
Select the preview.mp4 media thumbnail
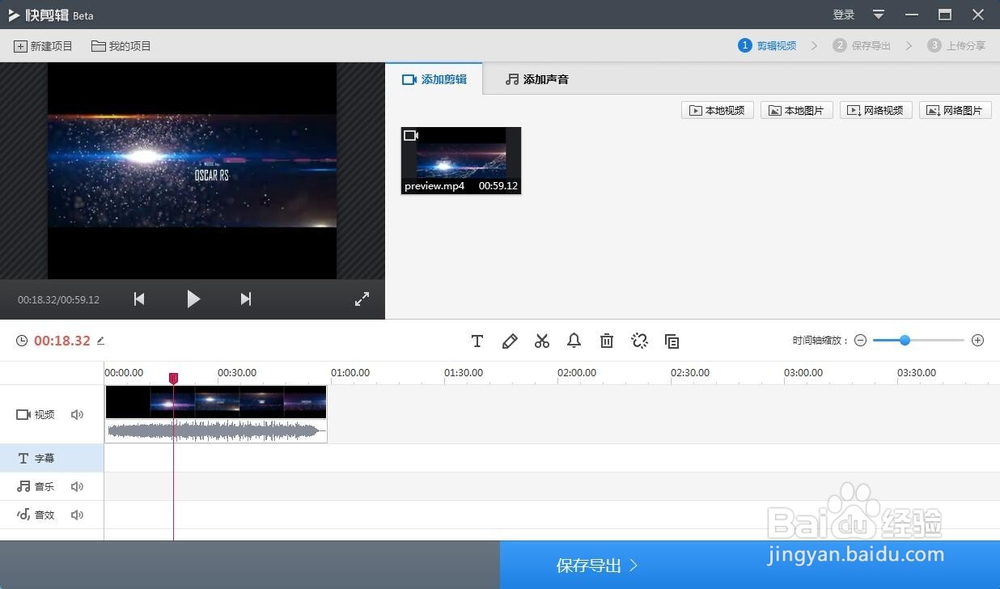pyautogui.click(x=461, y=161)
